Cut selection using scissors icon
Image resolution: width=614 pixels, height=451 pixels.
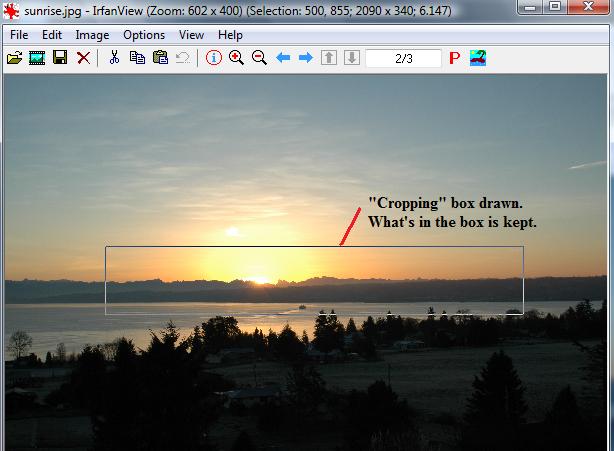coord(114,58)
